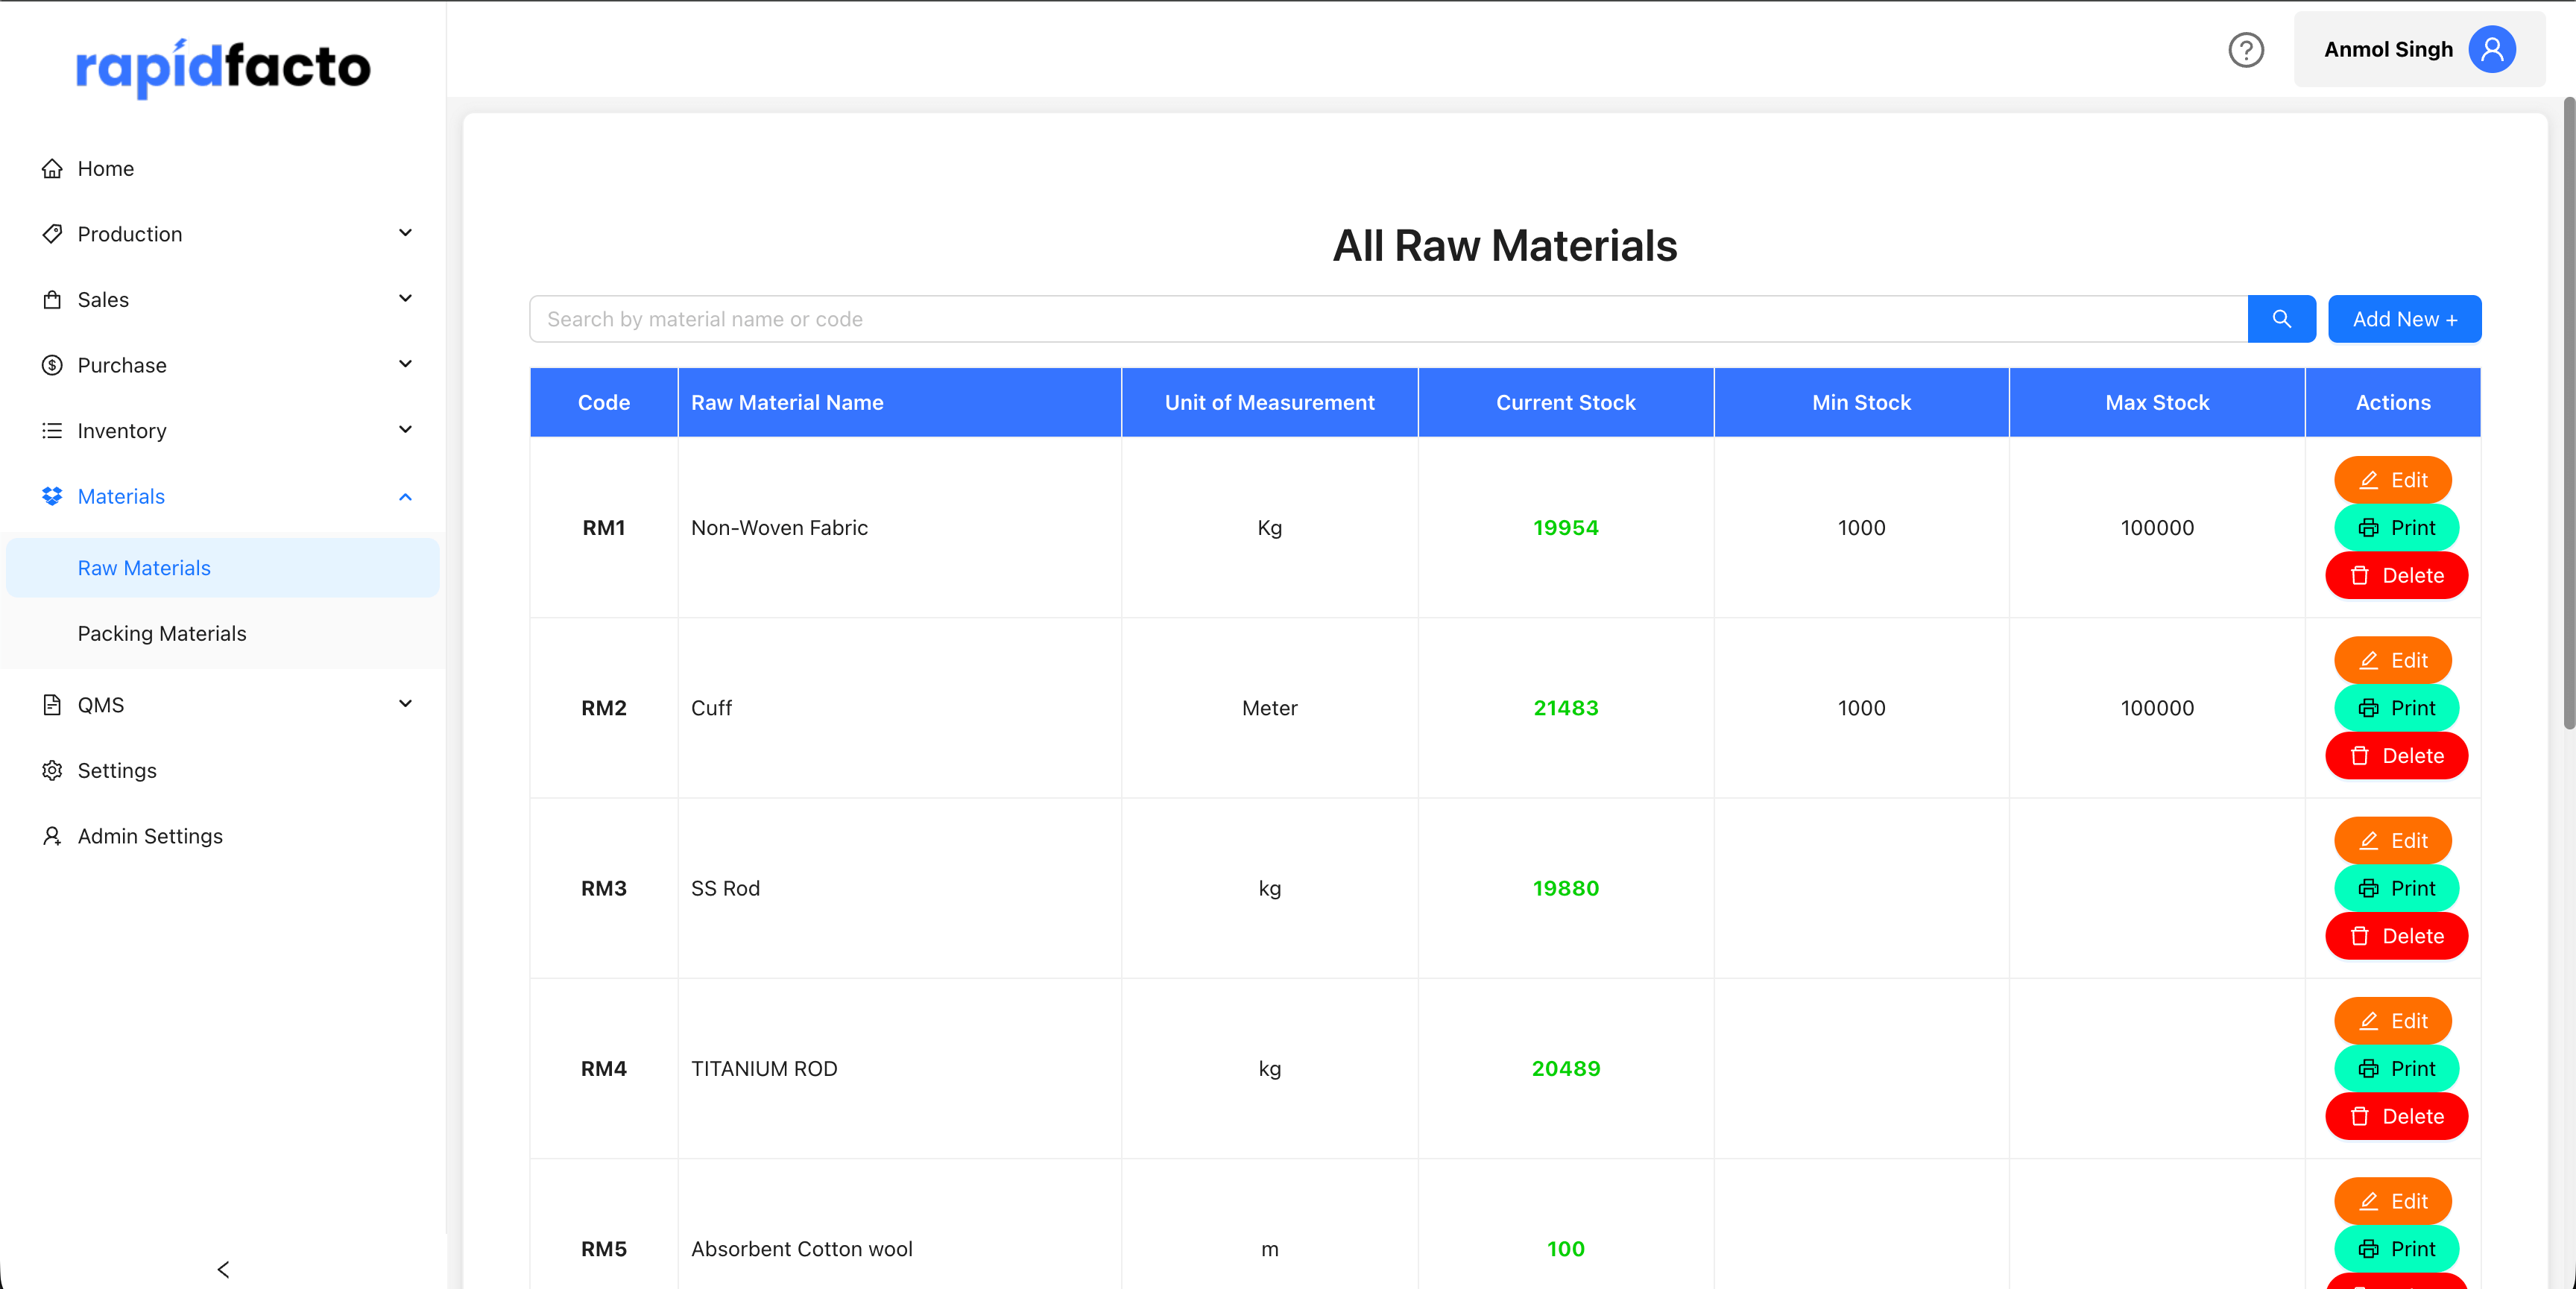This screenshot has width=2576, height=1289.
Task: Select the Home house icon in sidebar
Action: 53,168
